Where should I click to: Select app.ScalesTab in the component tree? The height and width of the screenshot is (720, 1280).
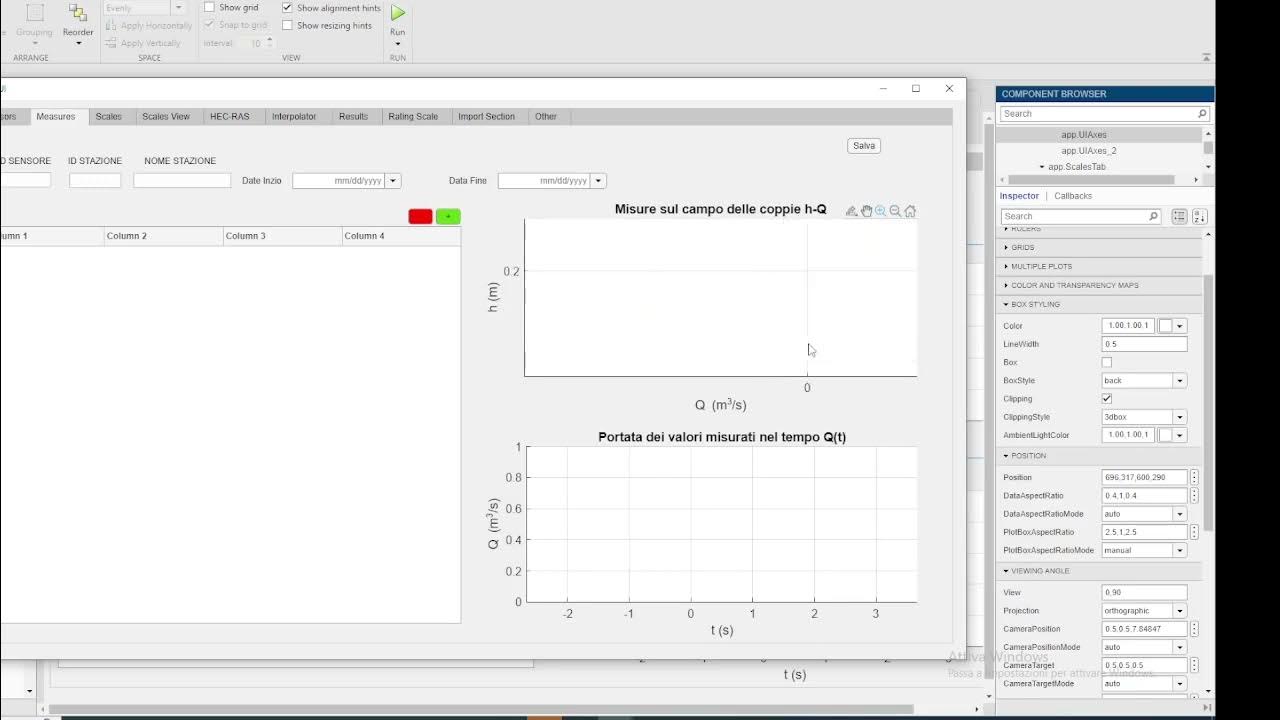tap(1076, 167)
